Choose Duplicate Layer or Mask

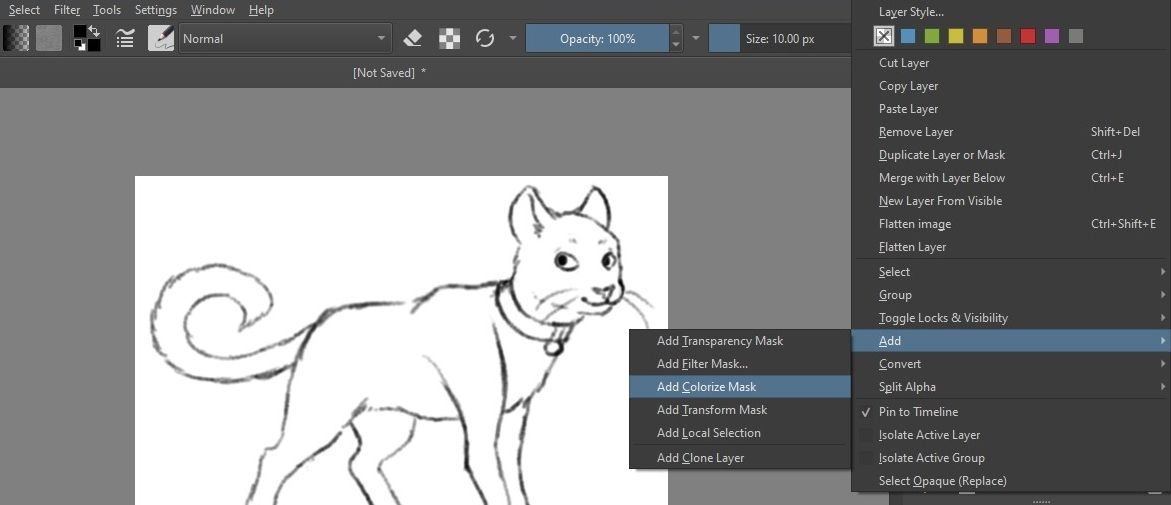click(x=1010, y=155)
